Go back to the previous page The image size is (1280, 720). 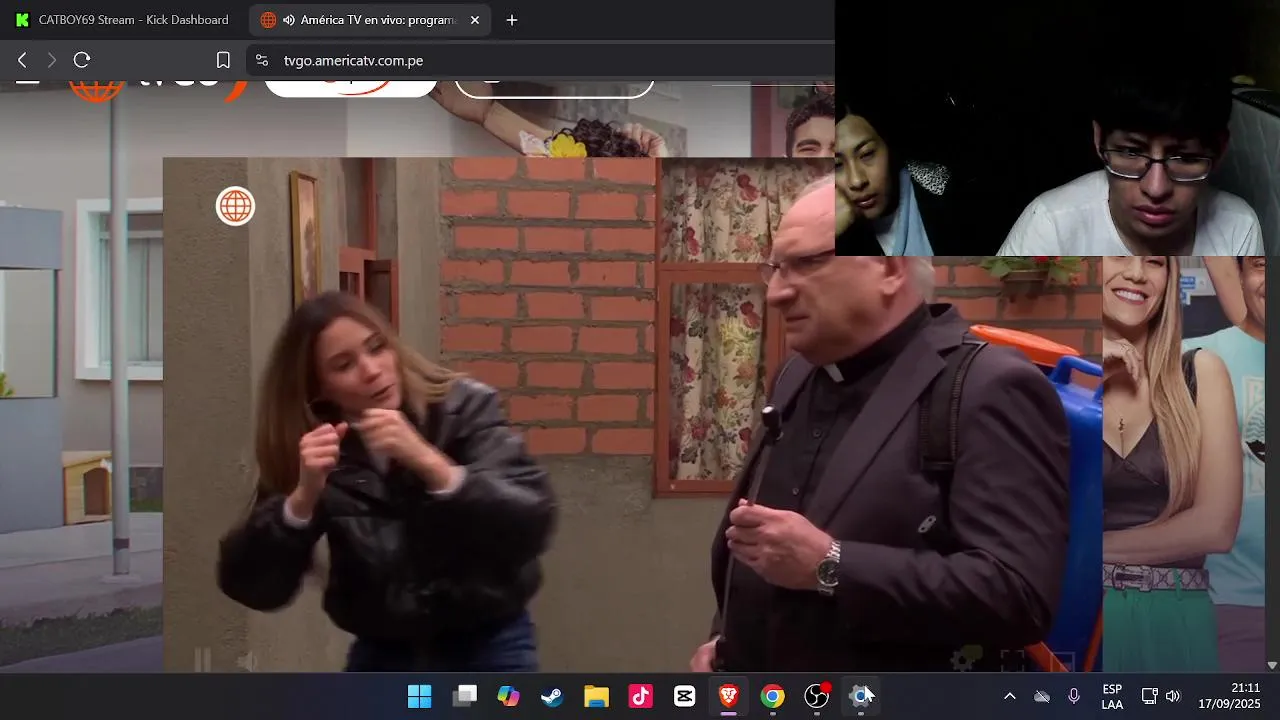click(x=22, y=60)
